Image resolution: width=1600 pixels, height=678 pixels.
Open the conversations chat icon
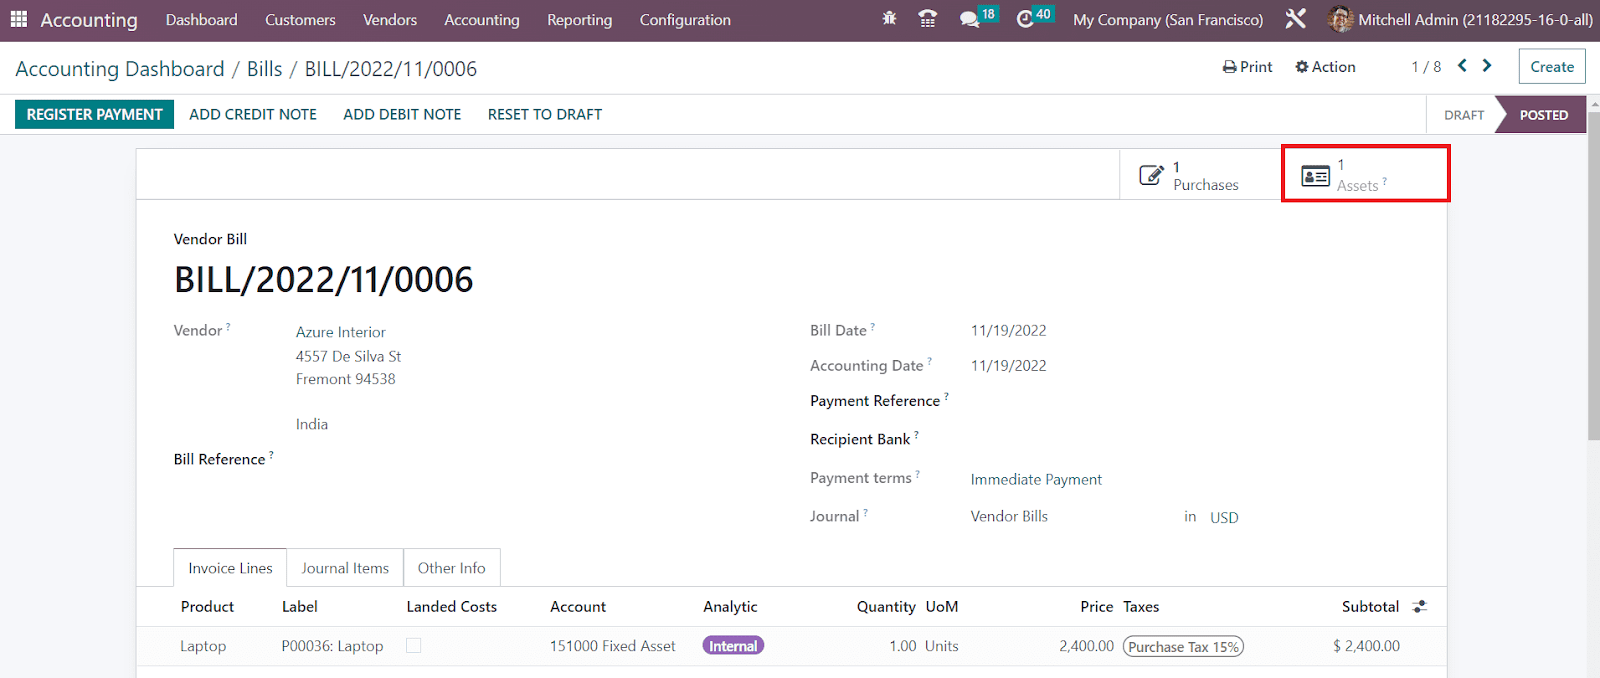pos(969,19)
